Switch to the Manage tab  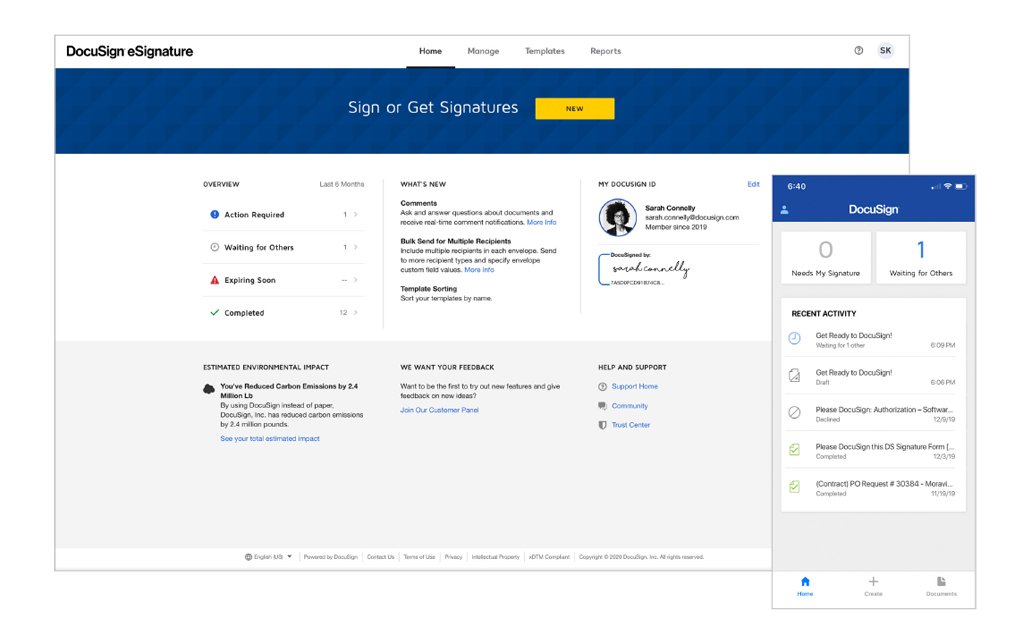pos(483,51)
